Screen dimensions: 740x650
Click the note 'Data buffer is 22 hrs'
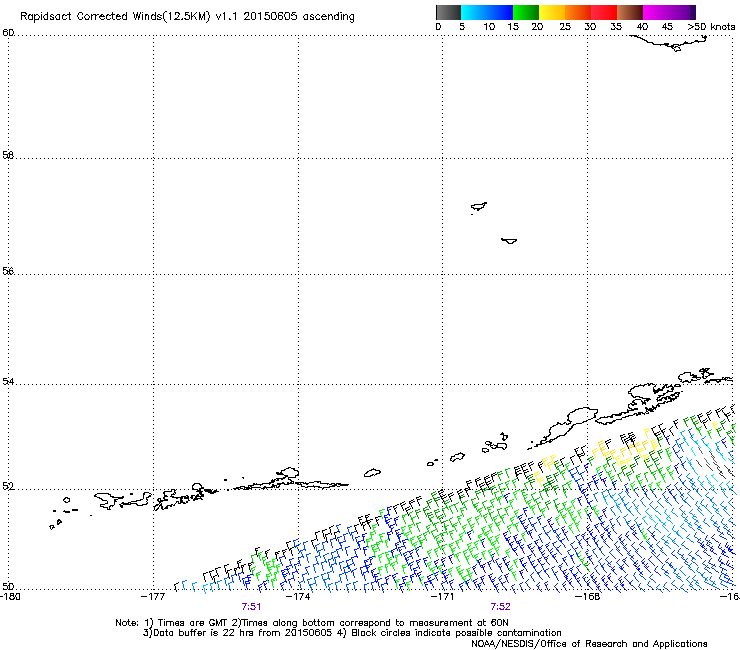coord(204,633)
